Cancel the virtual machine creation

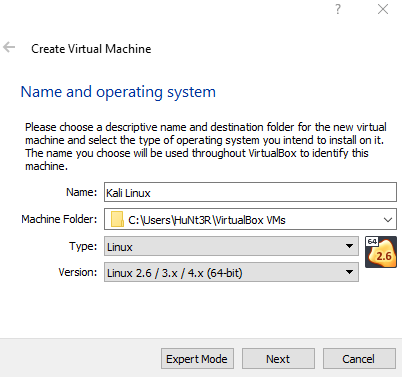click(359, 359)
